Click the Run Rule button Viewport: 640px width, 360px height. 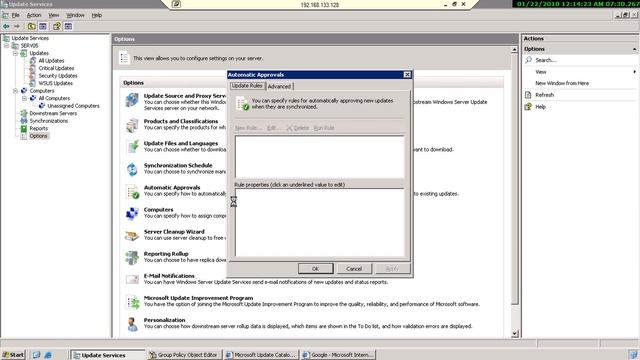point(324,128)
